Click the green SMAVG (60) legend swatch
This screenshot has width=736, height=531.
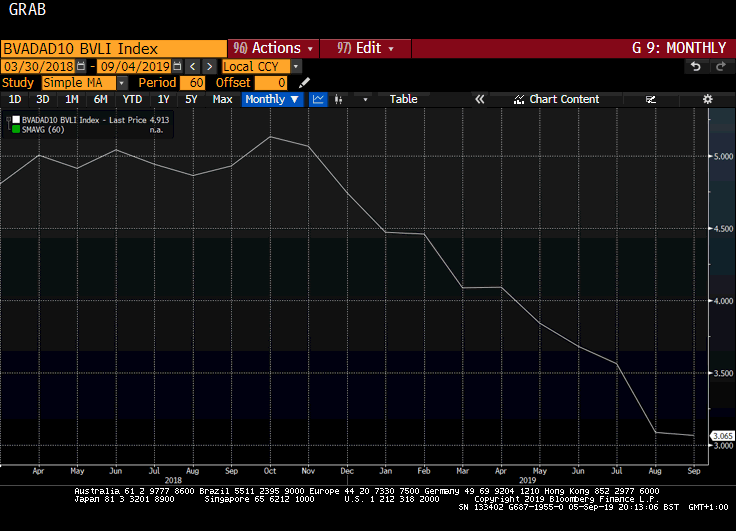point(16,130)
